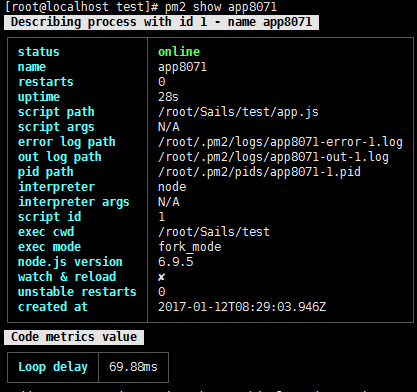This screenshot has height=392, width=417.
Task: Select the script path '/root/Sails/test/app.js'
Action: (x=238, y=112)
